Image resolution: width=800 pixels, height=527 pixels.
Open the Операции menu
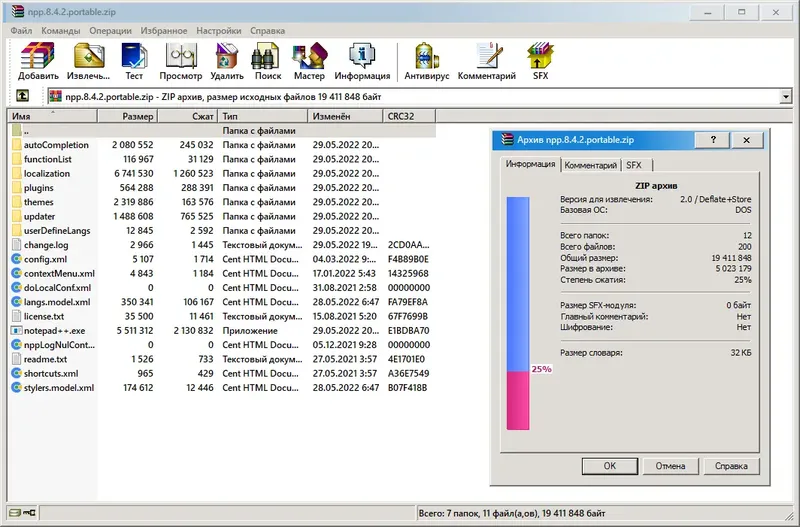click(110, 31)
